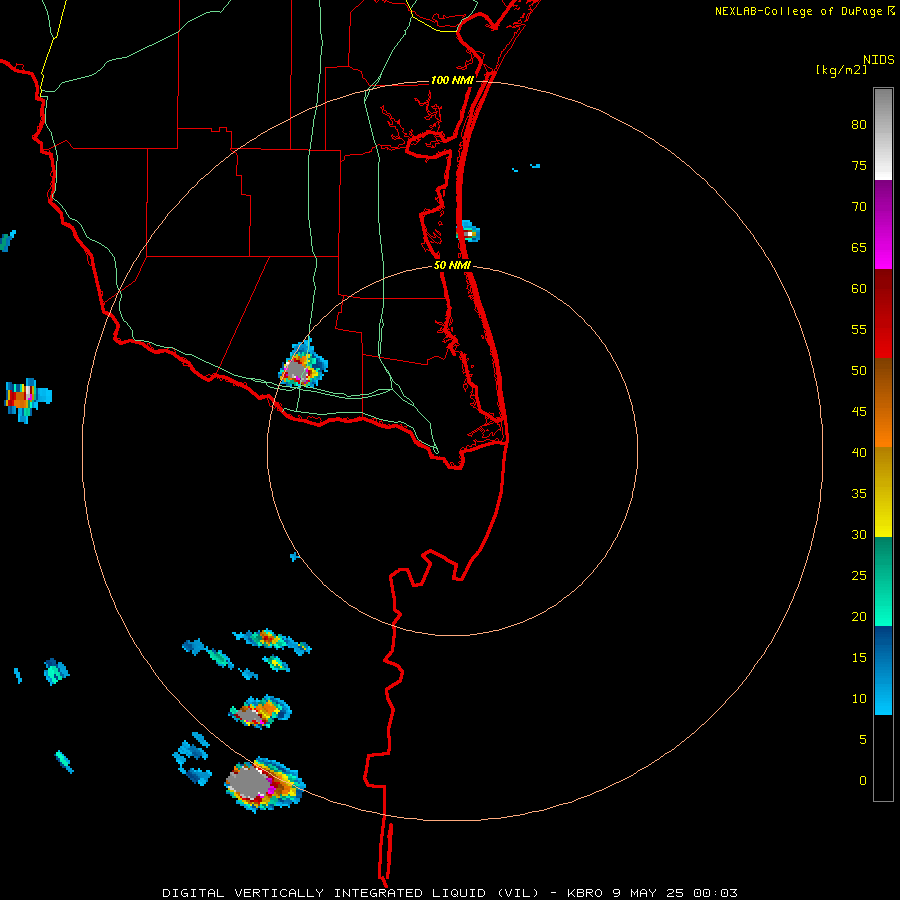This screenshot has height=900, width=900.
Task: Click the scale value 70
Action: point(859,207)
